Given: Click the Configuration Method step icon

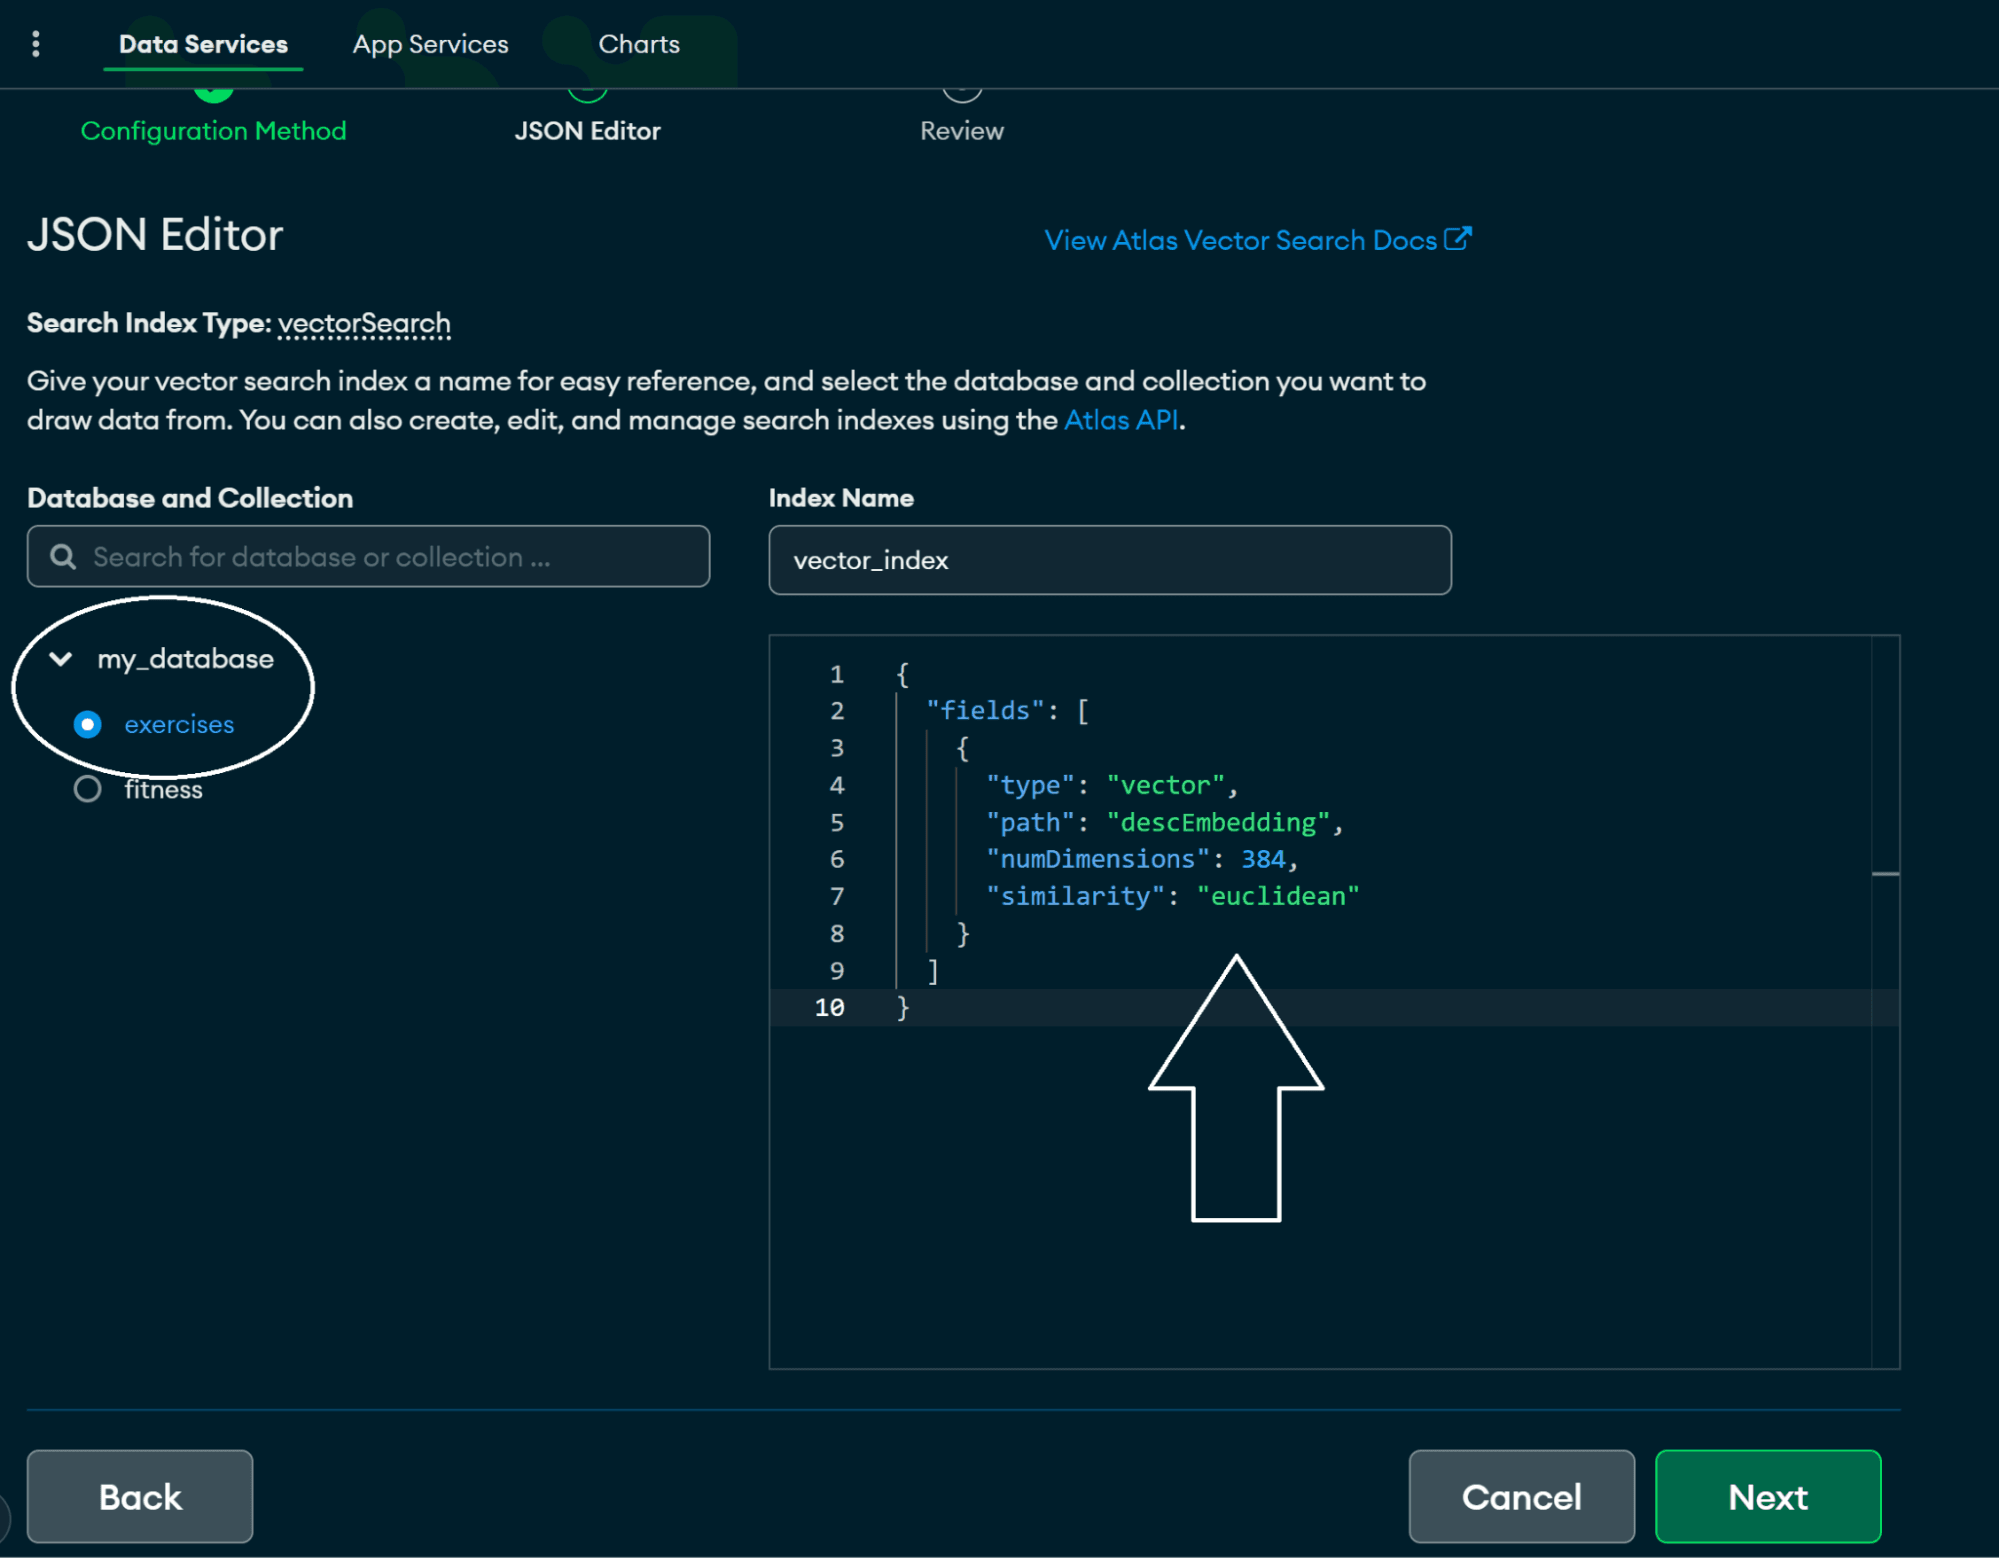Looking at the screenshot, I should pos(214,91).
